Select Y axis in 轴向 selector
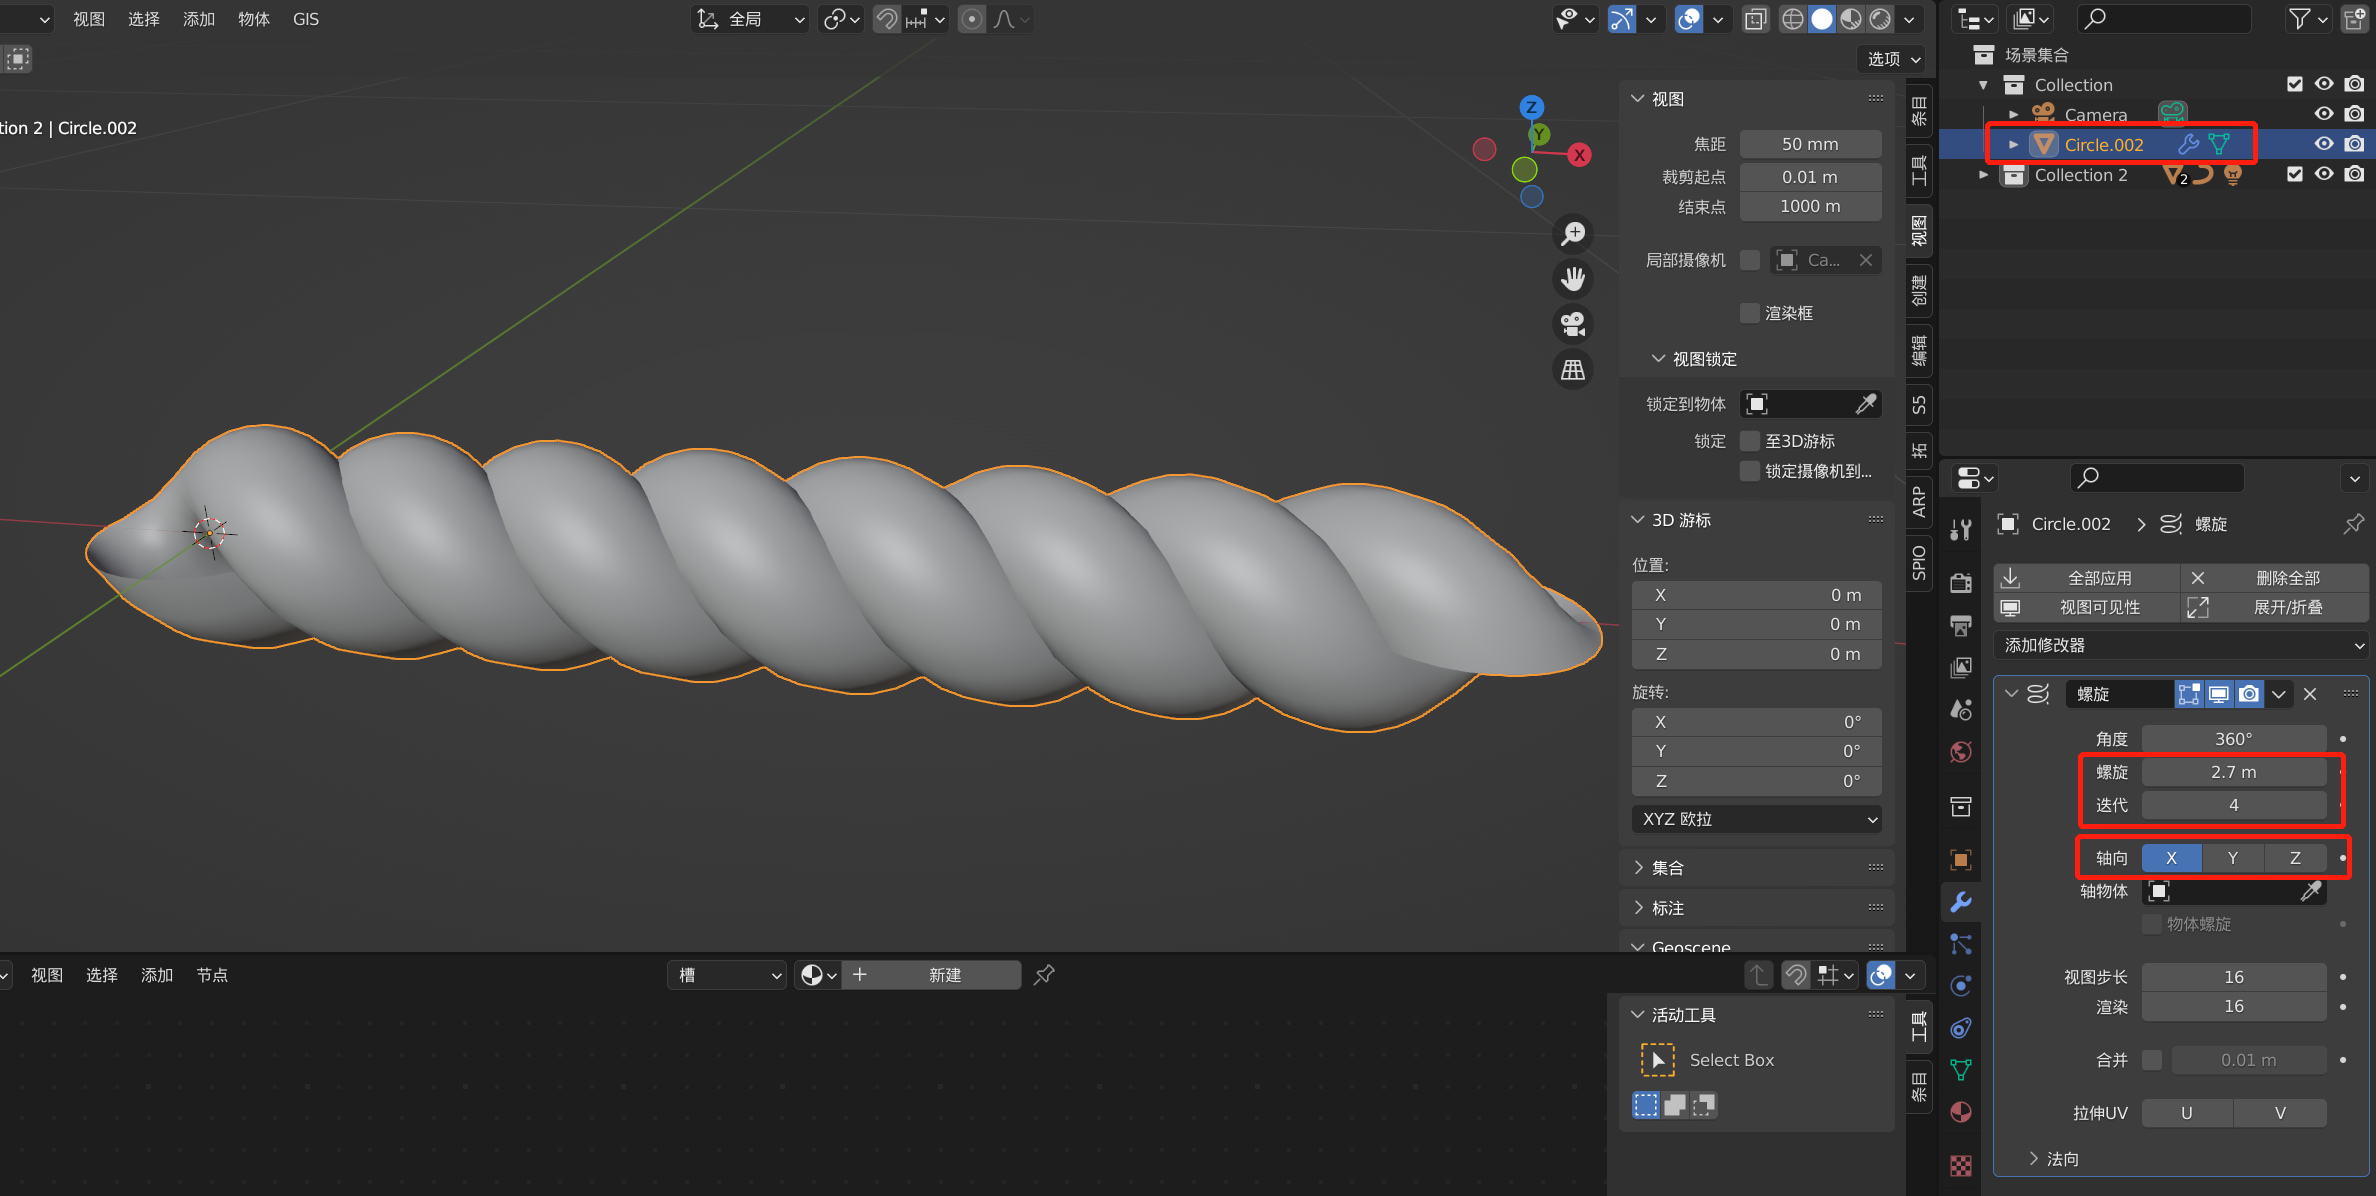2376x1196 pixels. 2232,858
